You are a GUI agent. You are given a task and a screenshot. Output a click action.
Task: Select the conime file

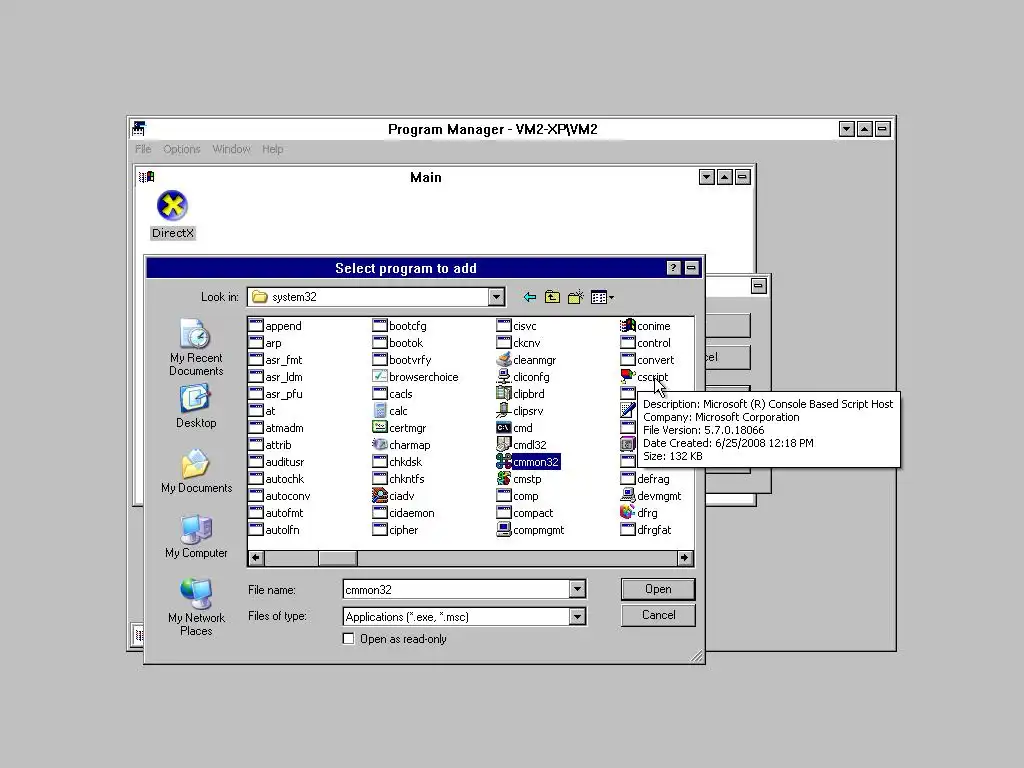pos(645,326)
